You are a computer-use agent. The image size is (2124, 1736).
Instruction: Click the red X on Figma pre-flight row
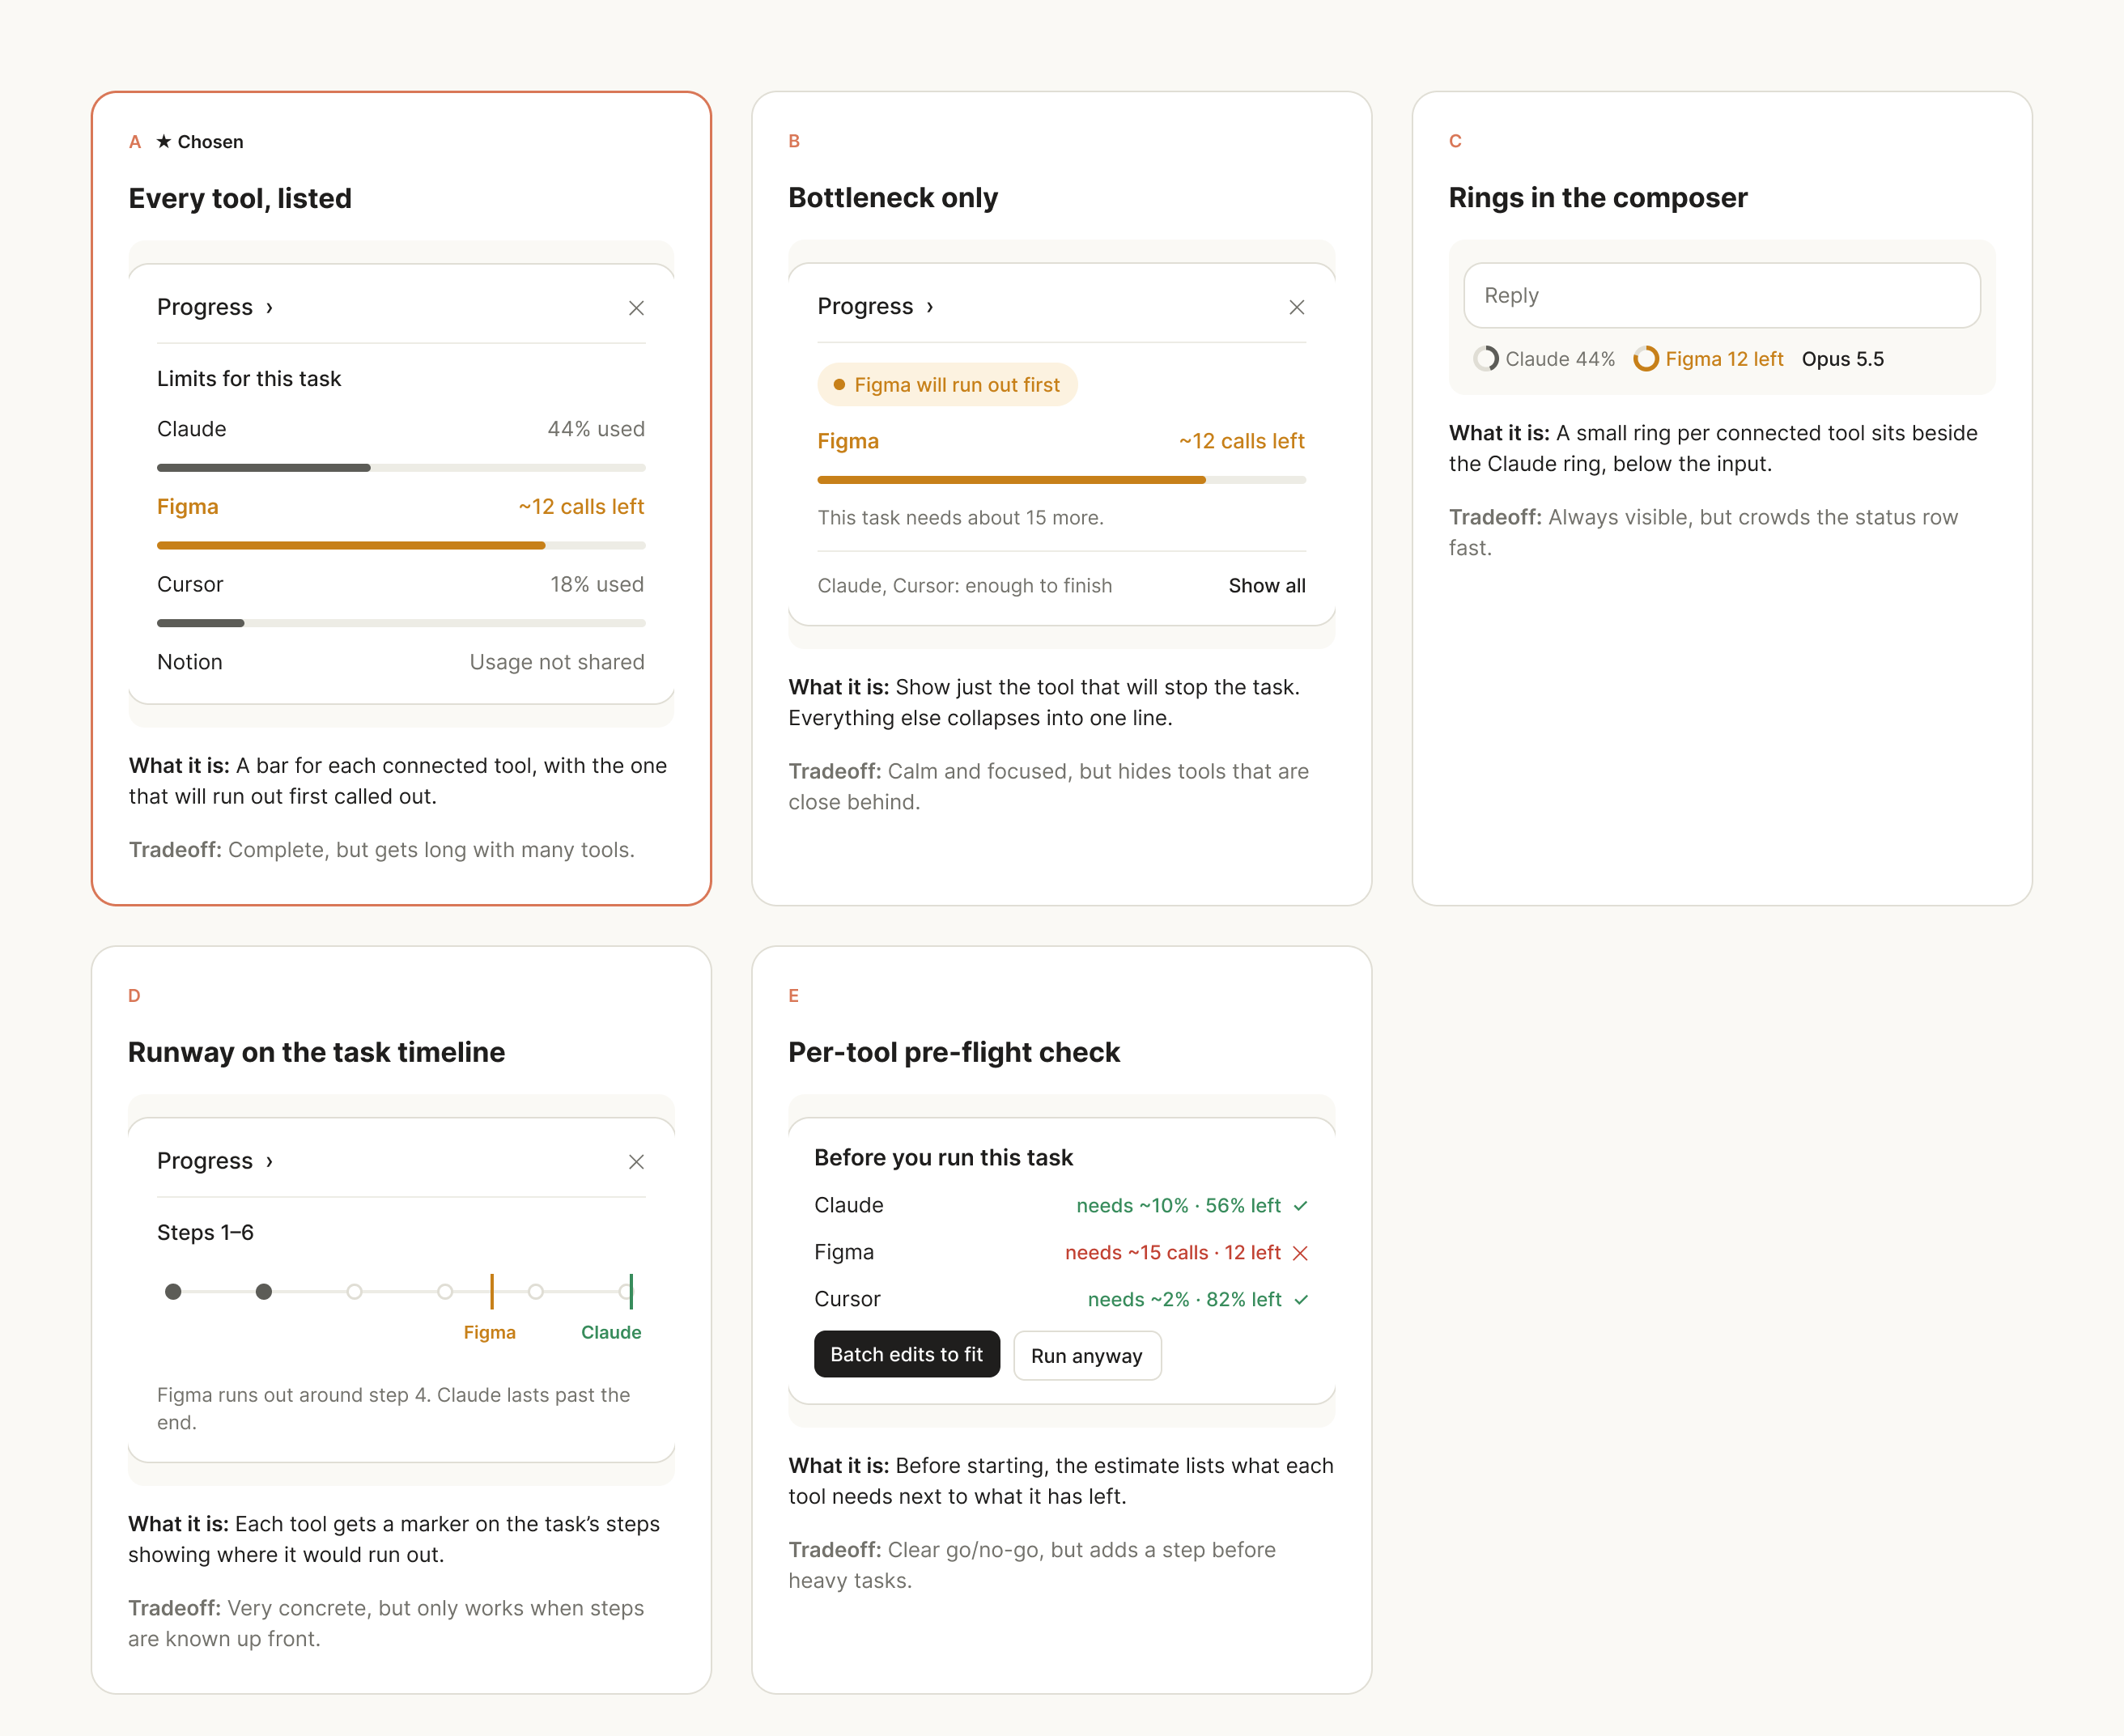coord(1300,1253)
